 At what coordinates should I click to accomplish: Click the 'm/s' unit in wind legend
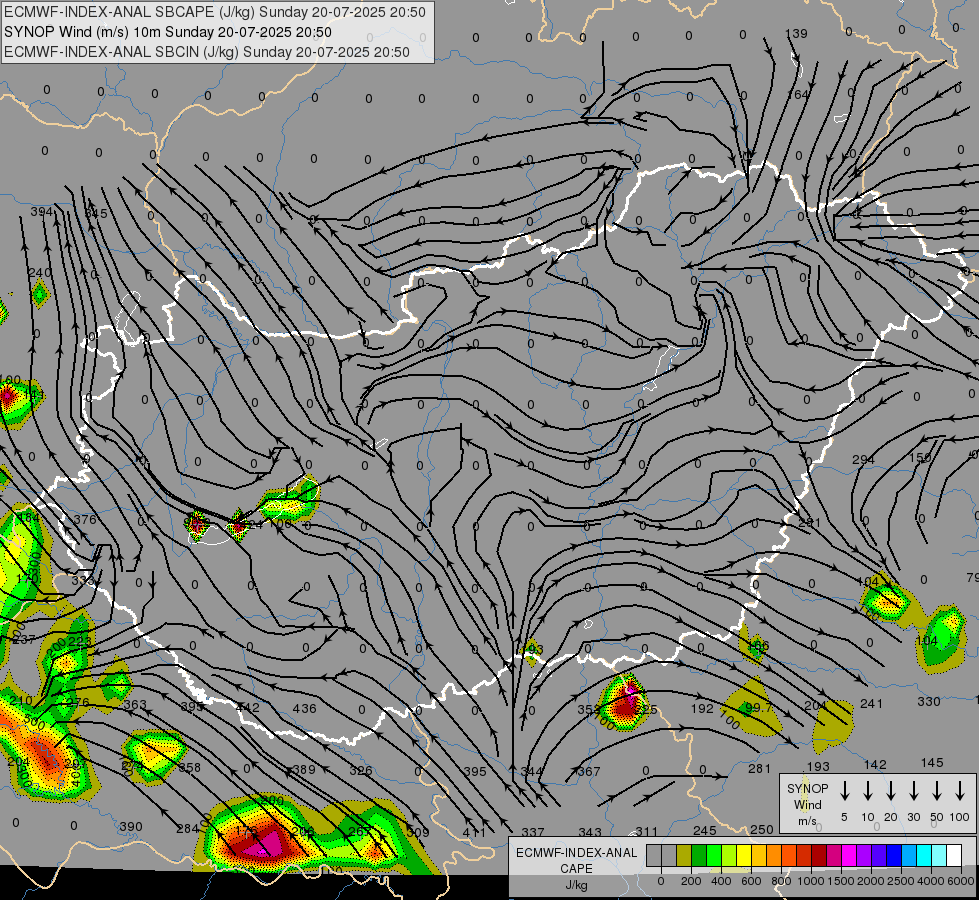(x=807, y=821)
